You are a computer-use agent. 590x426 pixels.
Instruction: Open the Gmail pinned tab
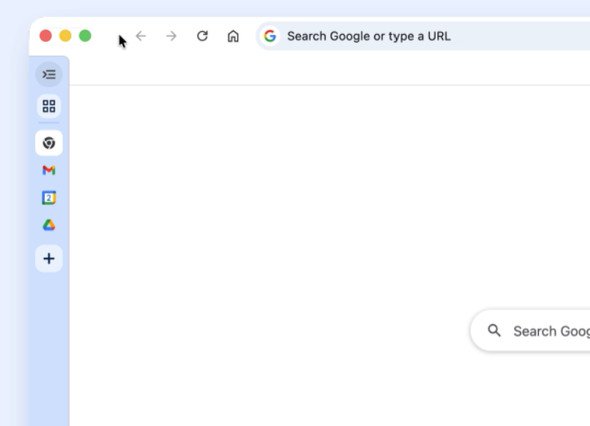pyautogui.click(x=49, y=170)
